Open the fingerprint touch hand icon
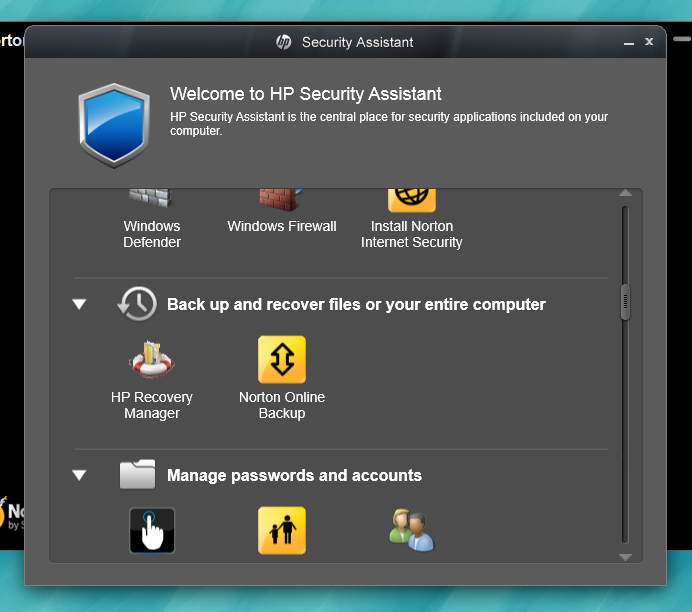 tap(152, 530)
